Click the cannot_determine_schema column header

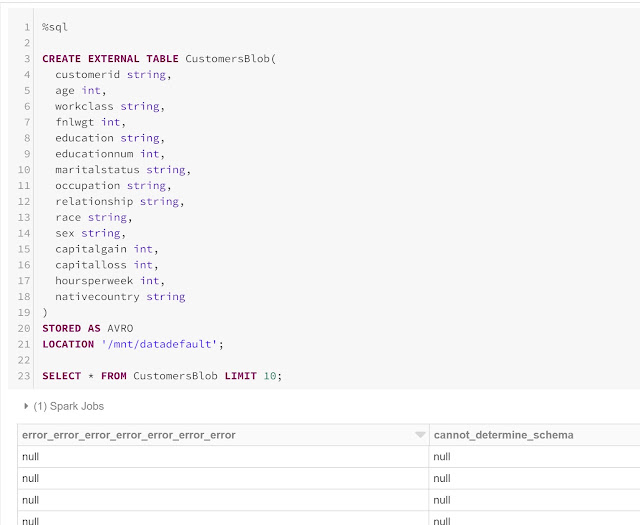[x=503, y=435]
